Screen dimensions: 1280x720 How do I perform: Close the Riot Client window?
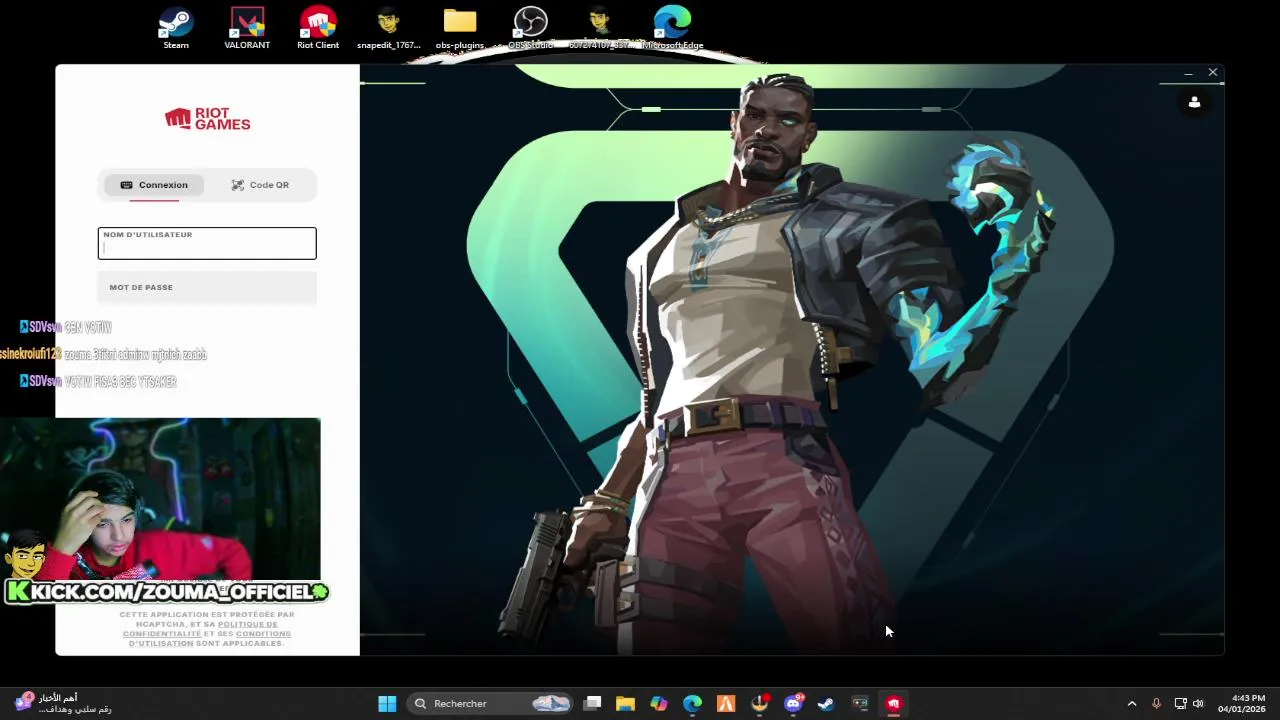point(1213,73)
